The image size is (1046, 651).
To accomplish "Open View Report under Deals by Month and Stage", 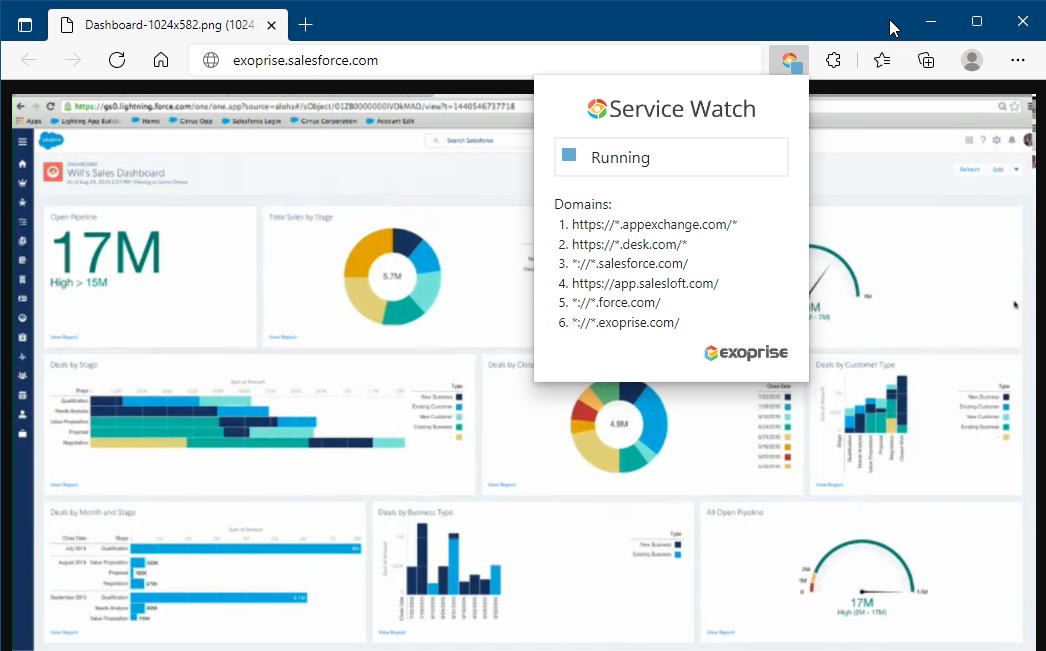I will (x=64, y=632).
